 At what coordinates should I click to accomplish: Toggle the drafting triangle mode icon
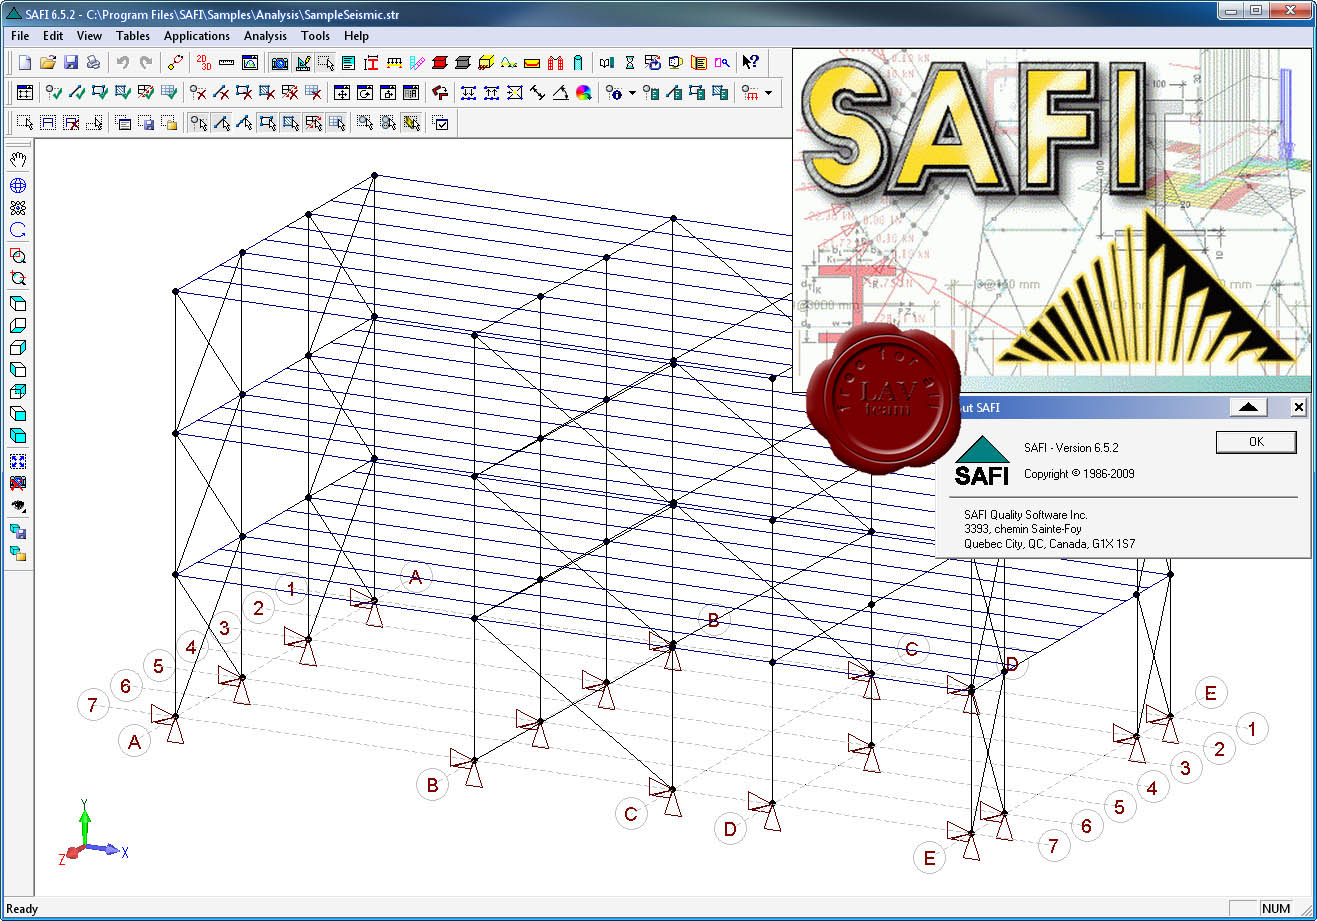click(x=303, y=62)
